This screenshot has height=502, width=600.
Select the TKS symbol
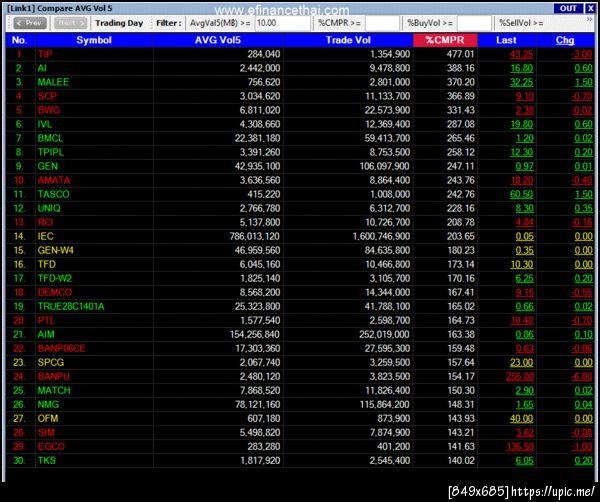coord(46,461)
